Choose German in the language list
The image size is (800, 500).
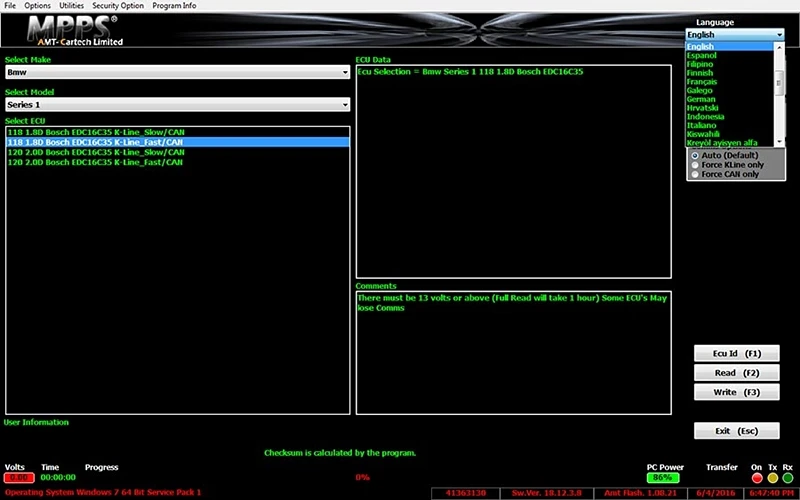[x=730, y=99]
